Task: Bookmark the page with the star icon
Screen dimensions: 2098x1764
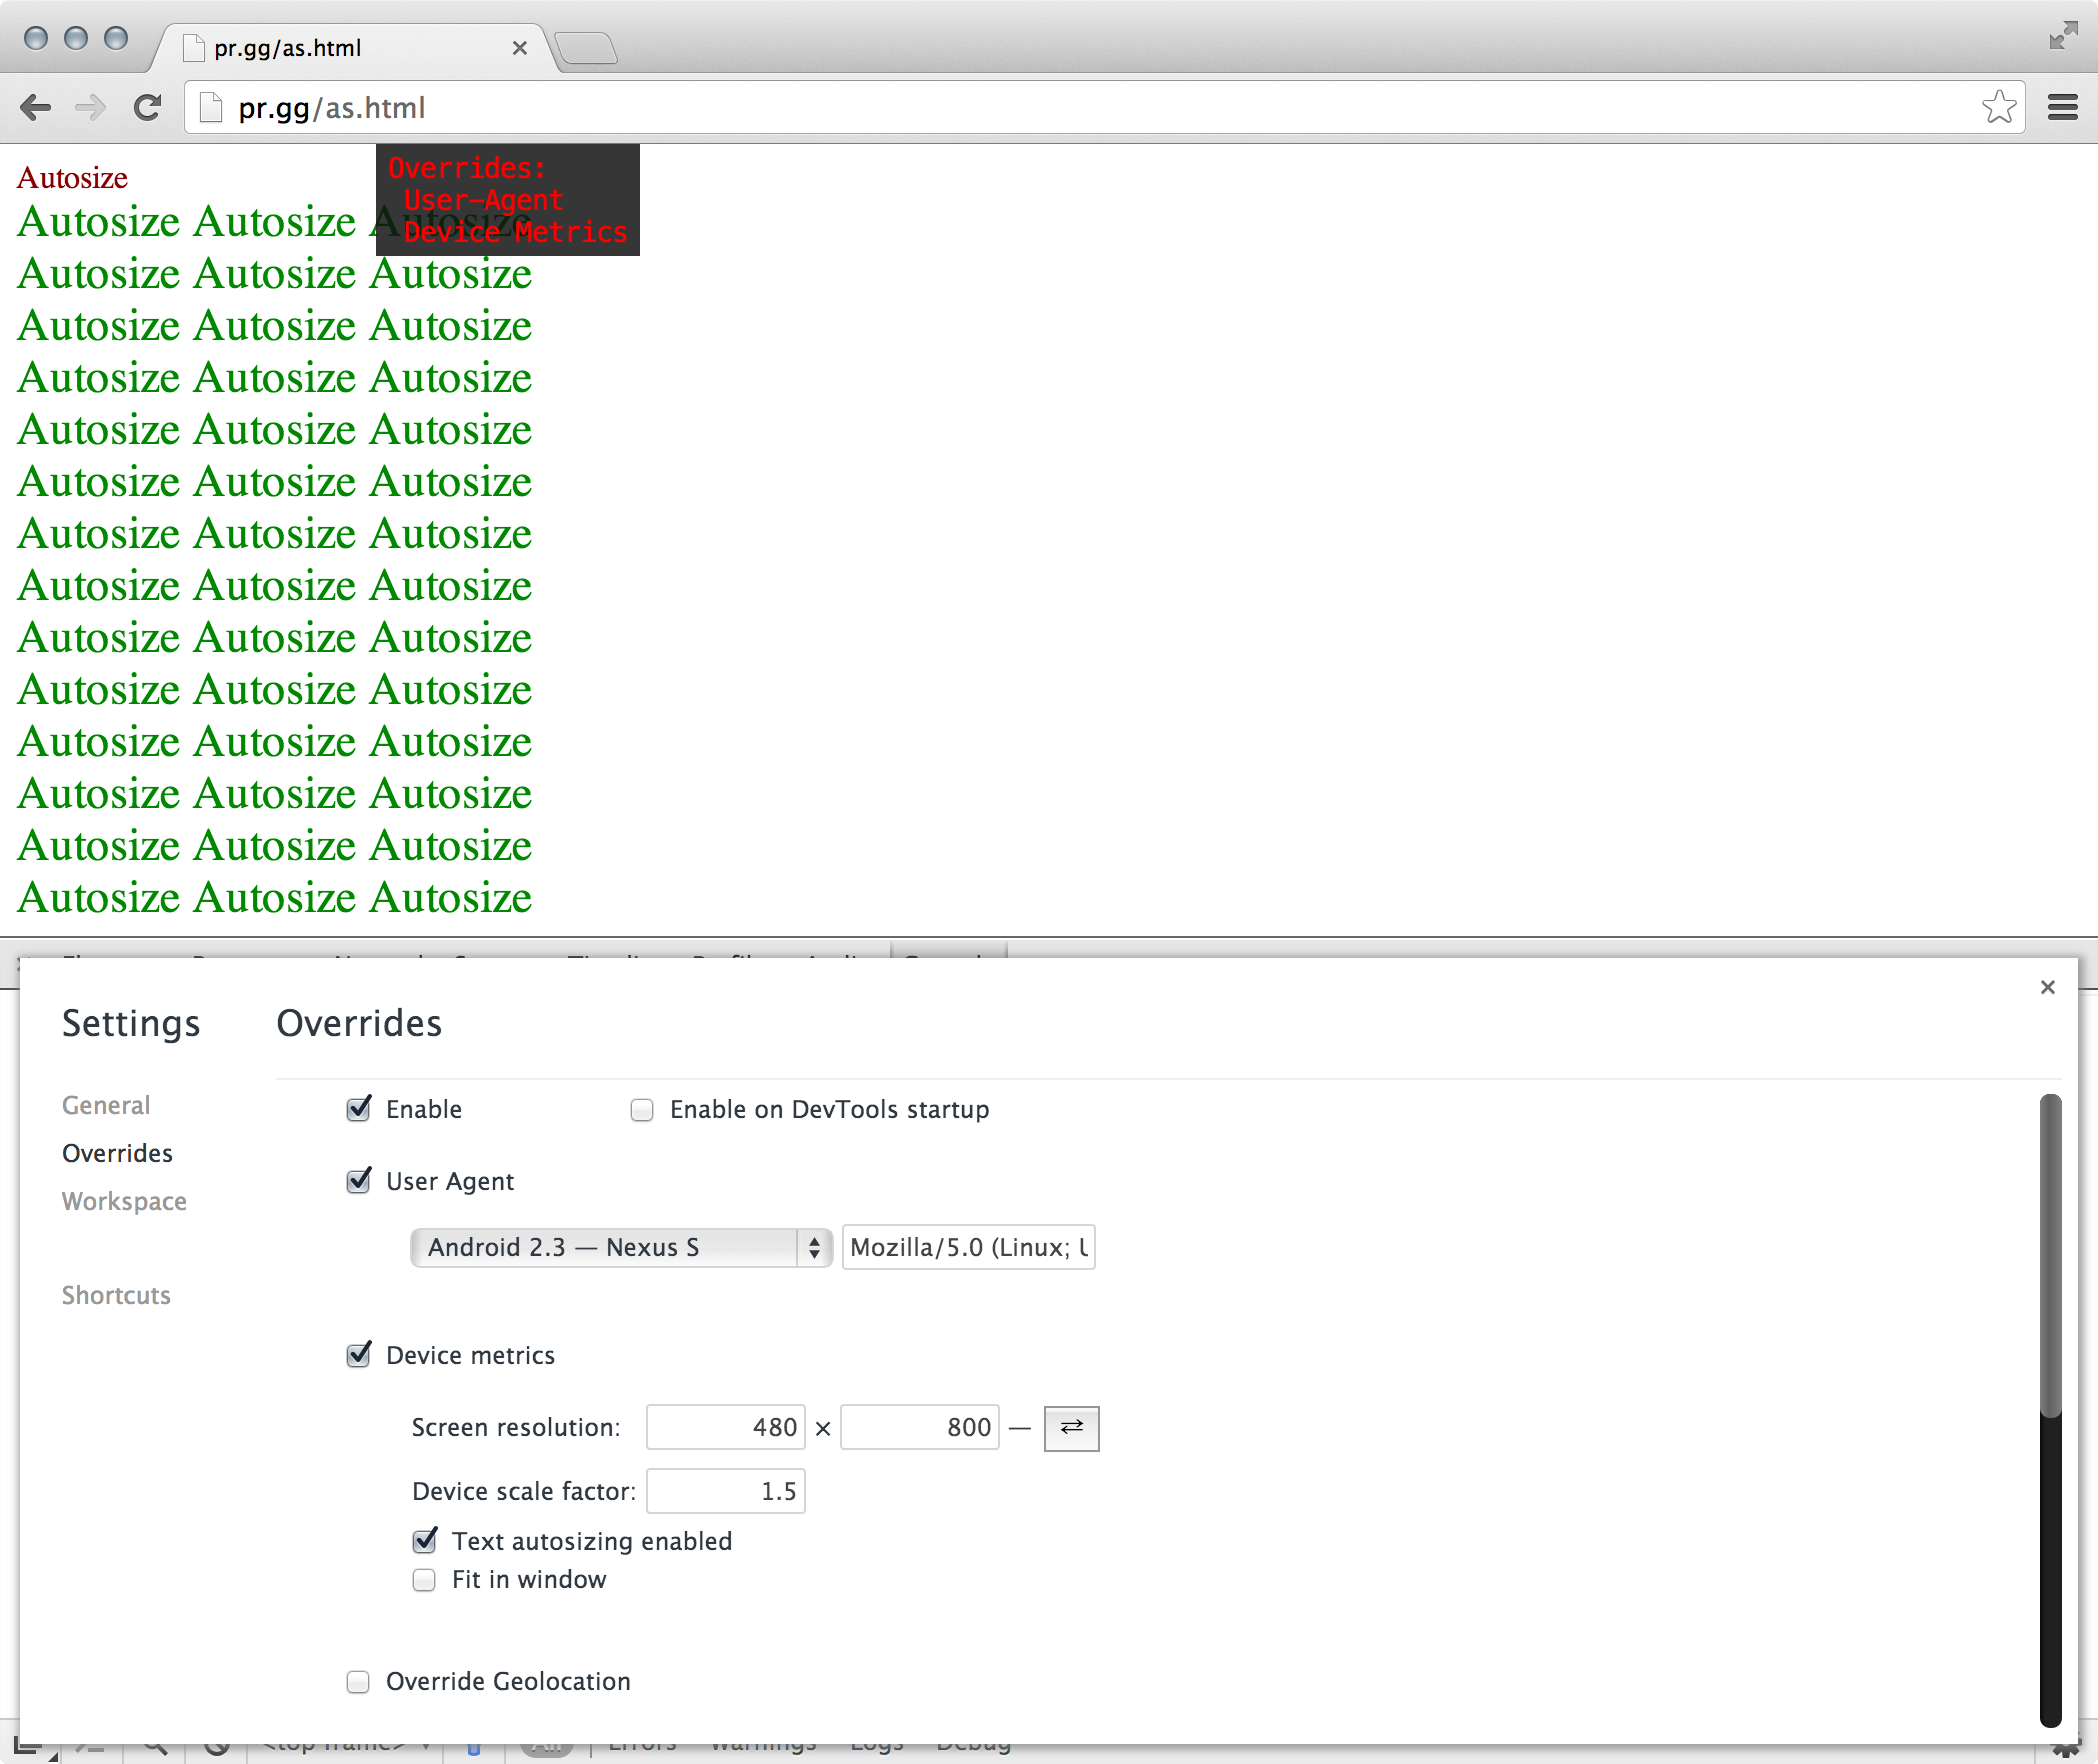Action: click(x=1999, y=107)
